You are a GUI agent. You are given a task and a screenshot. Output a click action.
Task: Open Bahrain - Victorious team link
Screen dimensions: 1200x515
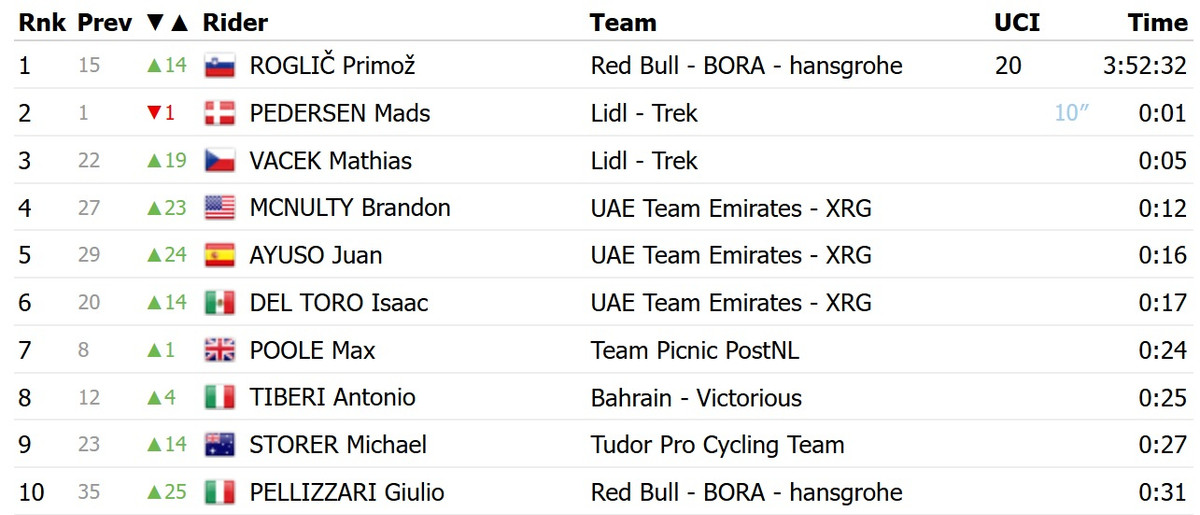[x=696, y=398]
